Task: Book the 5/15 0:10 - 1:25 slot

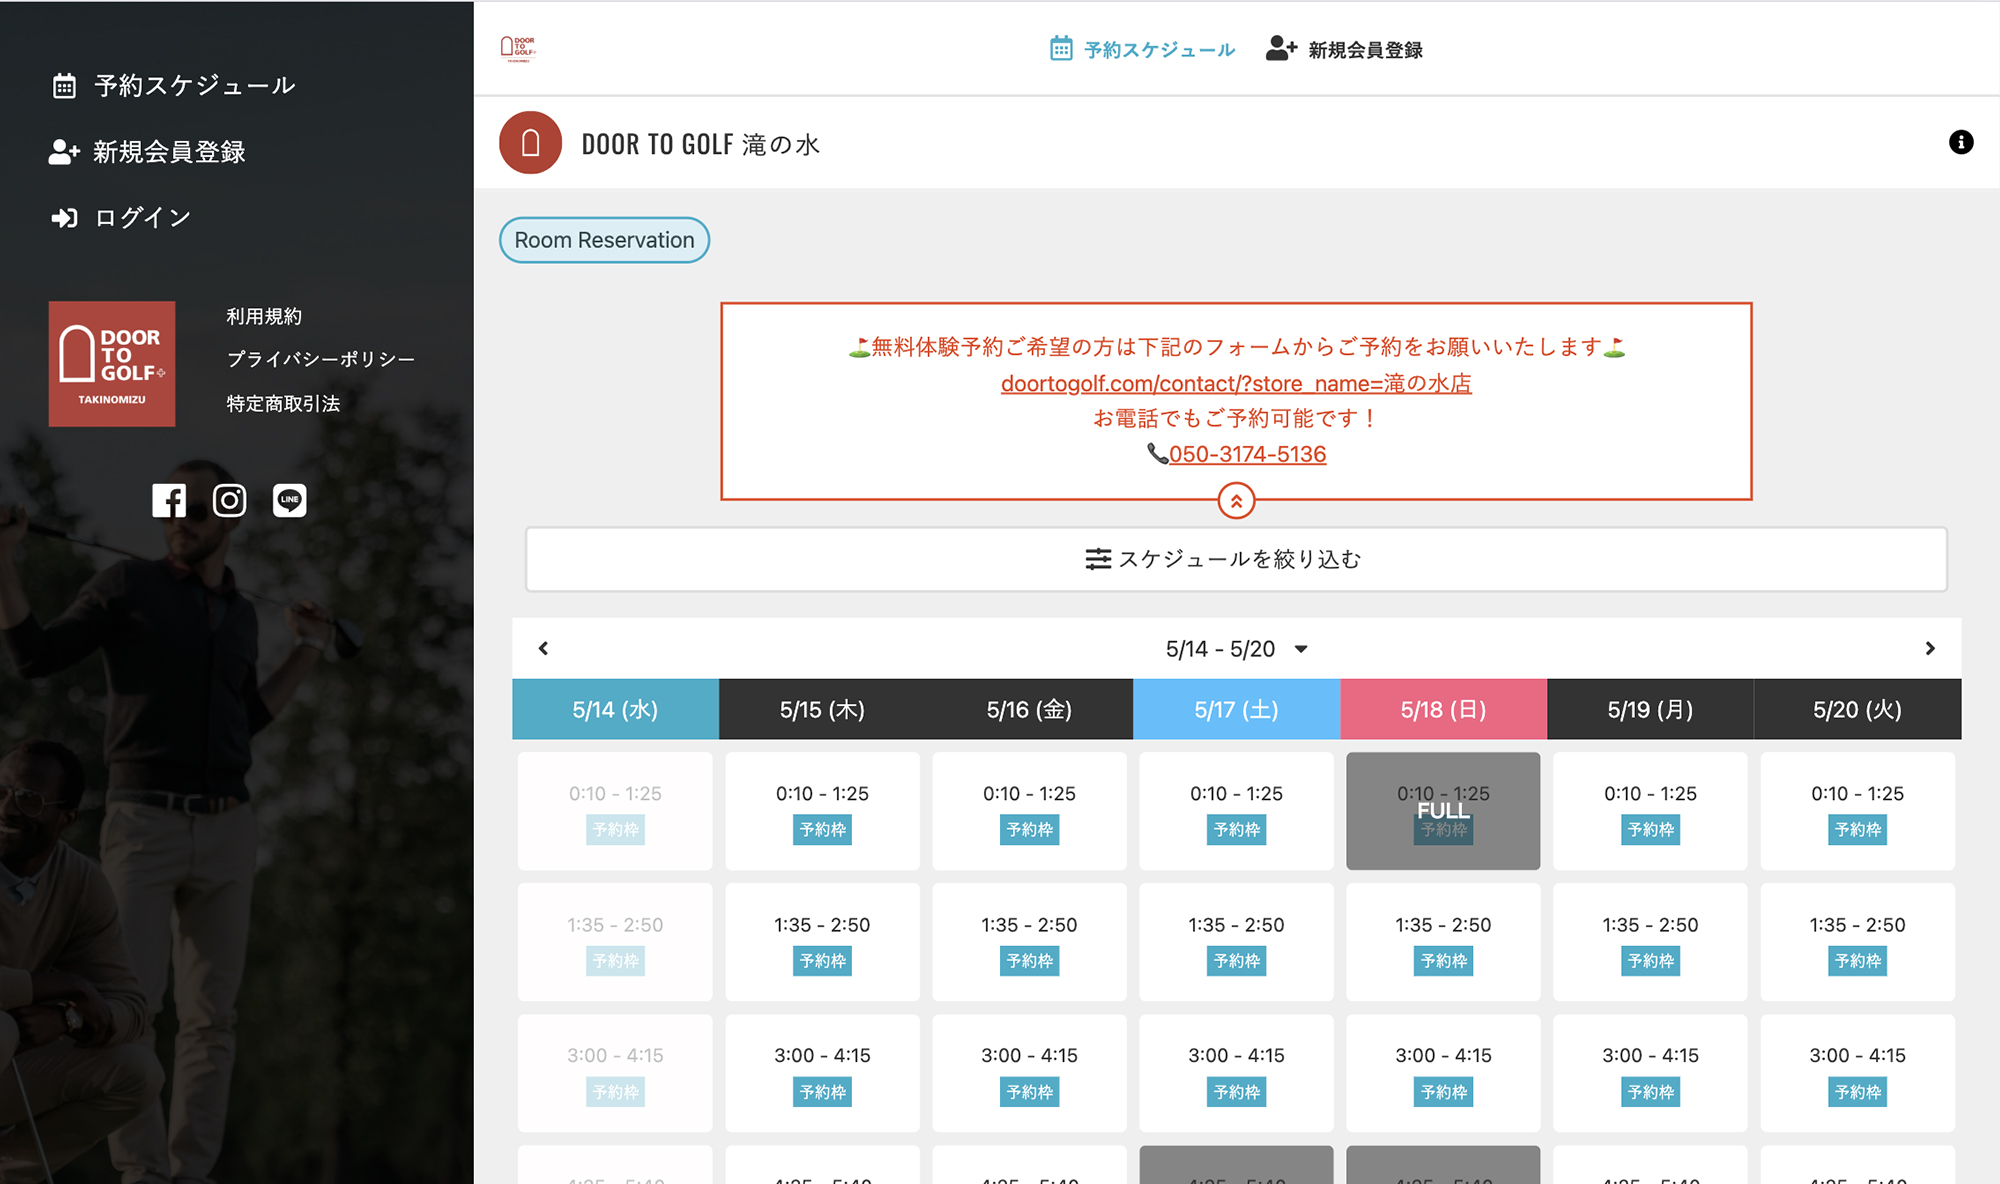Action: [822, 811]
